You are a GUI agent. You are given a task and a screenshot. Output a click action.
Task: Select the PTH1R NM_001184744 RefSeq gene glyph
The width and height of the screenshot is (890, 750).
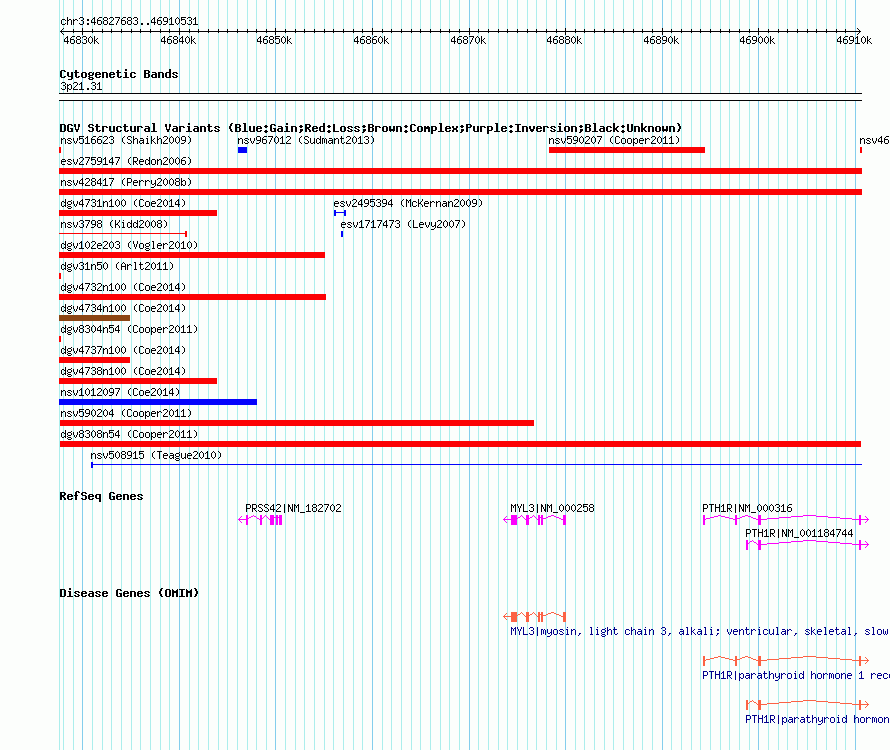pyautogui.click(x=807, y=545)
